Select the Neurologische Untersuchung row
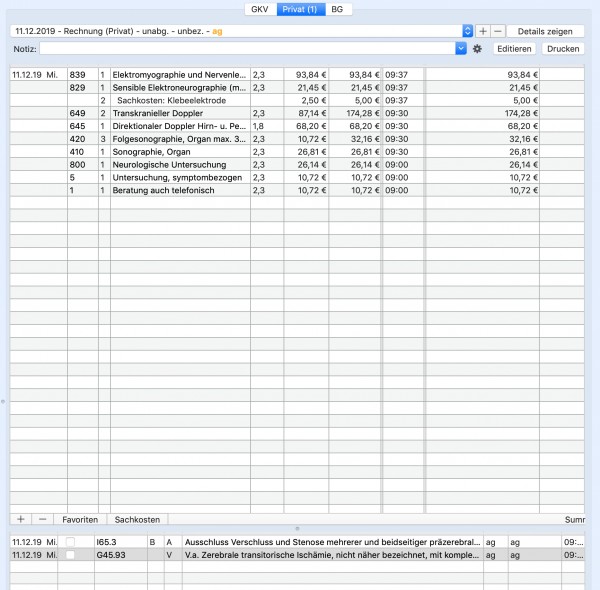The image size is (600, 590). [297, 165]
